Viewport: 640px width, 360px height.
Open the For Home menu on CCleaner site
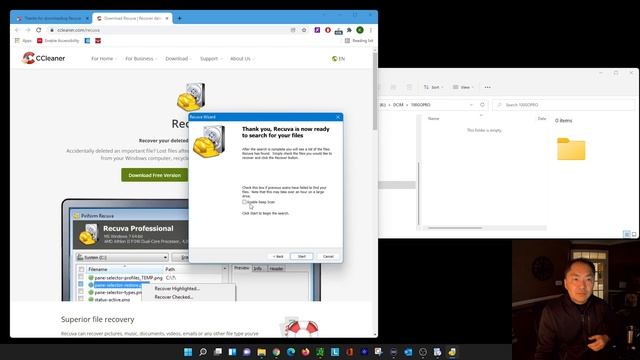pos(104,59)
